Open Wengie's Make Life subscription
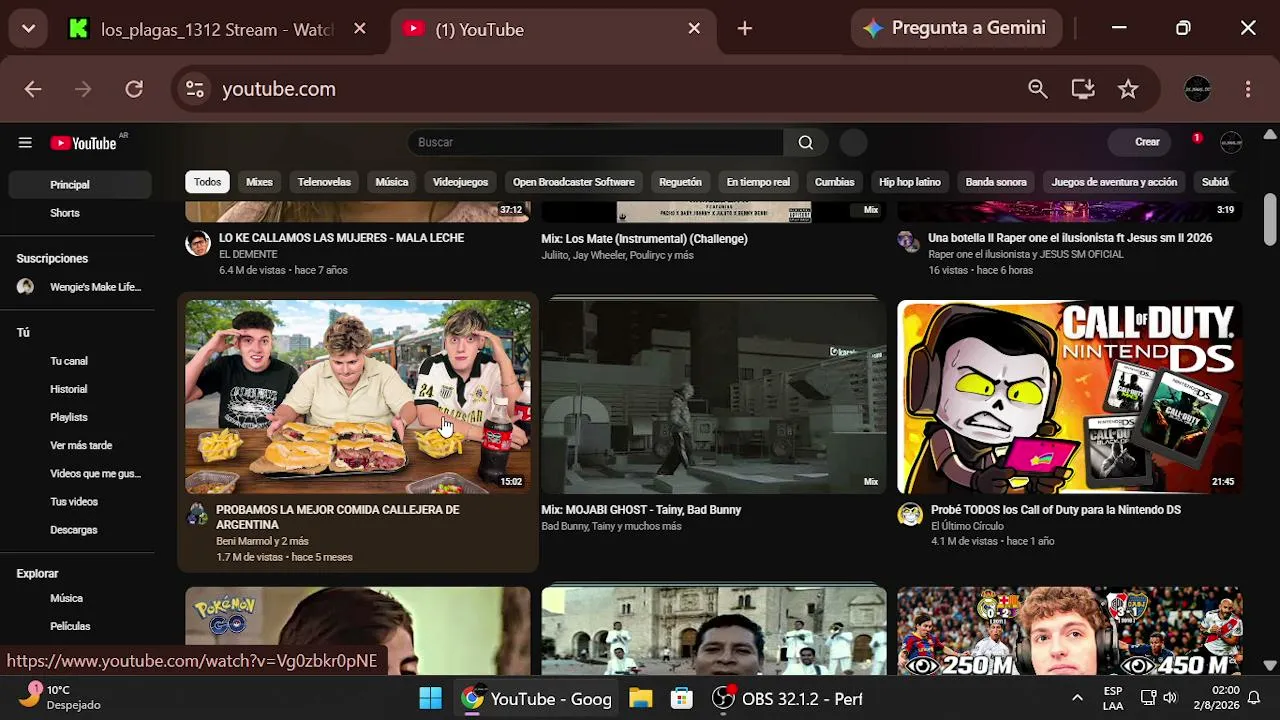The width and height of the screenshot is (1280, 720). [x=80, y=287]
